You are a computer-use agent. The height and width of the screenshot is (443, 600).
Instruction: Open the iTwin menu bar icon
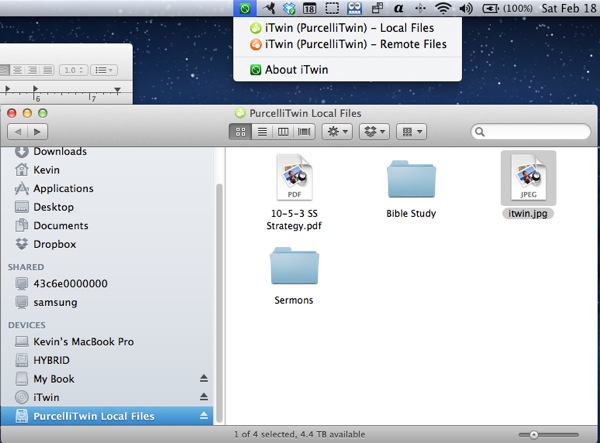pyautogui.click(x=245, y=8)
